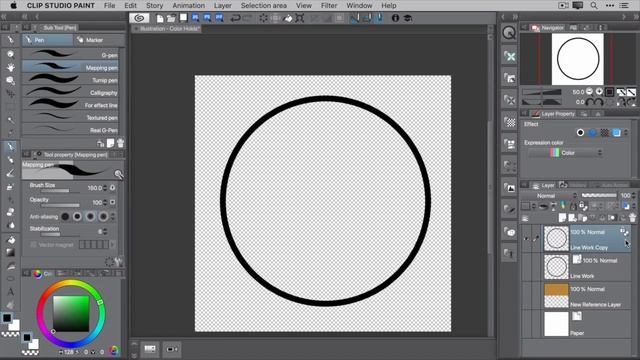Image resolution: width=640 pixels, height=360 pixels.
Task: Click the new raster layer icon
Action: click(x=562, y=218)
